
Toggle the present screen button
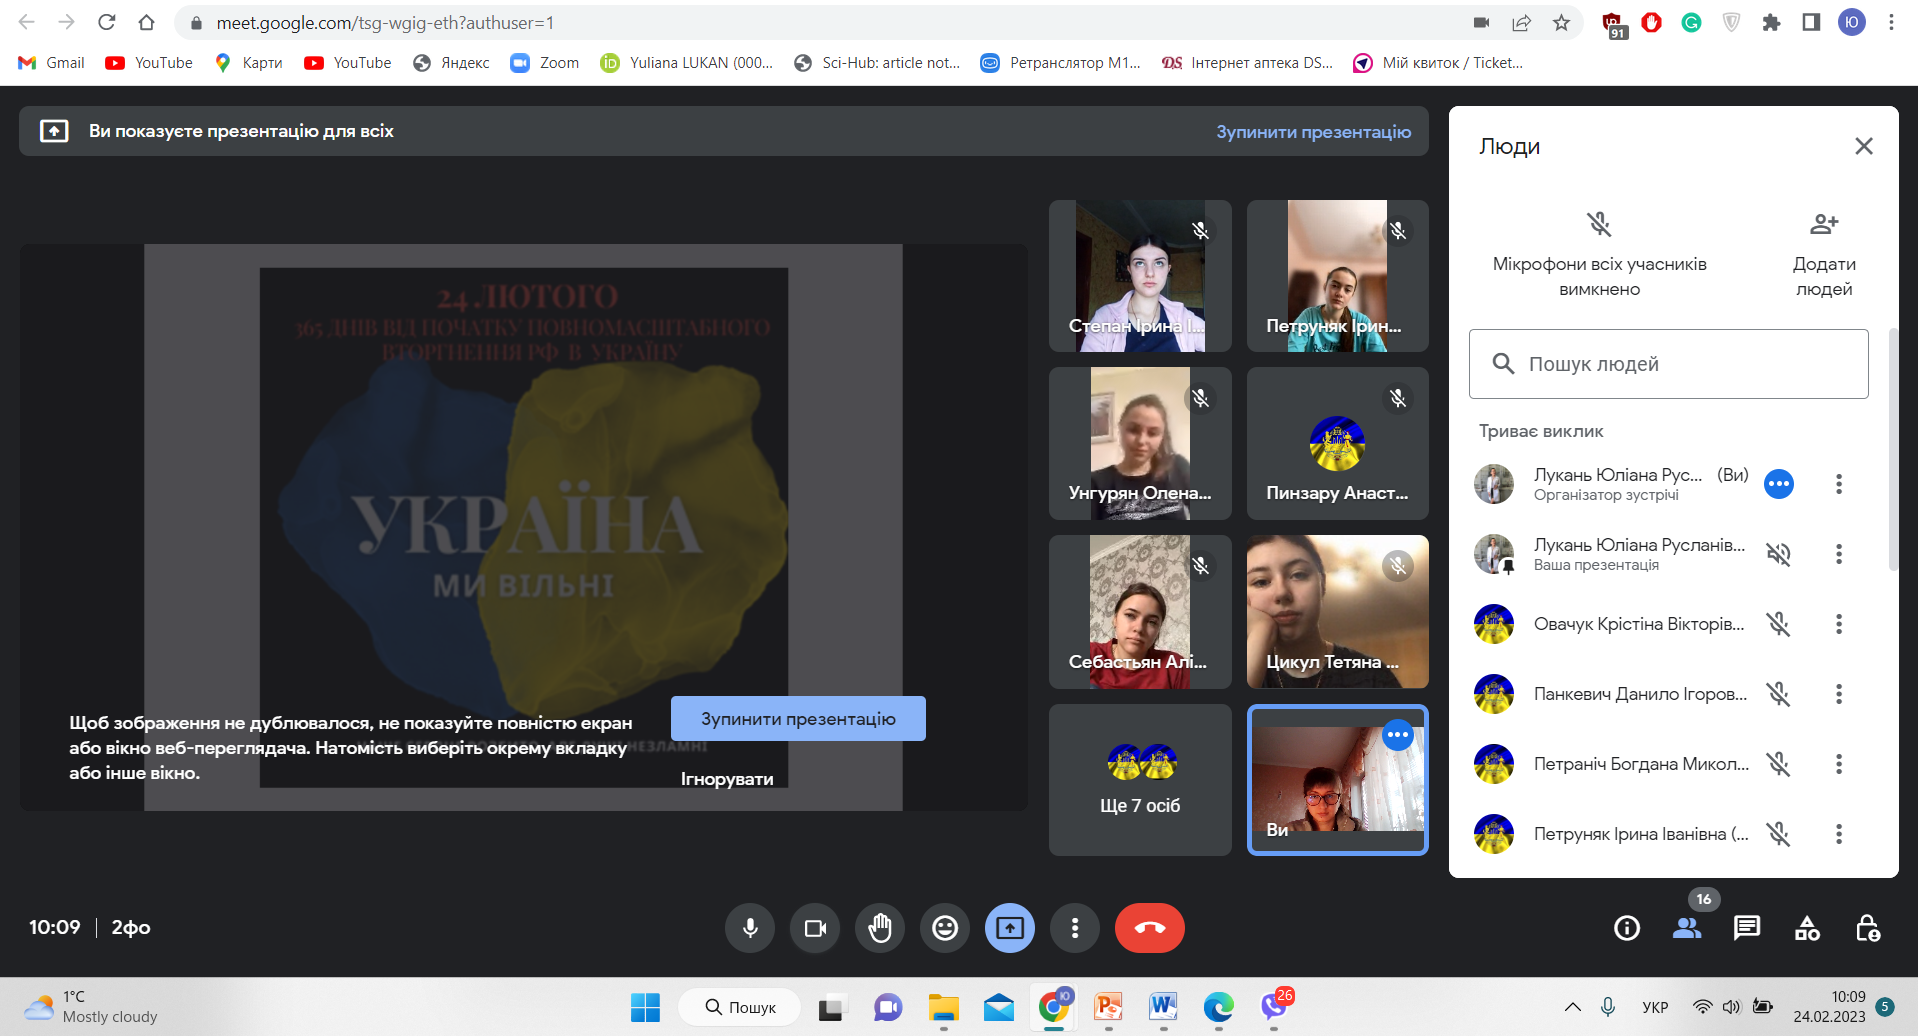(1010, 928)
